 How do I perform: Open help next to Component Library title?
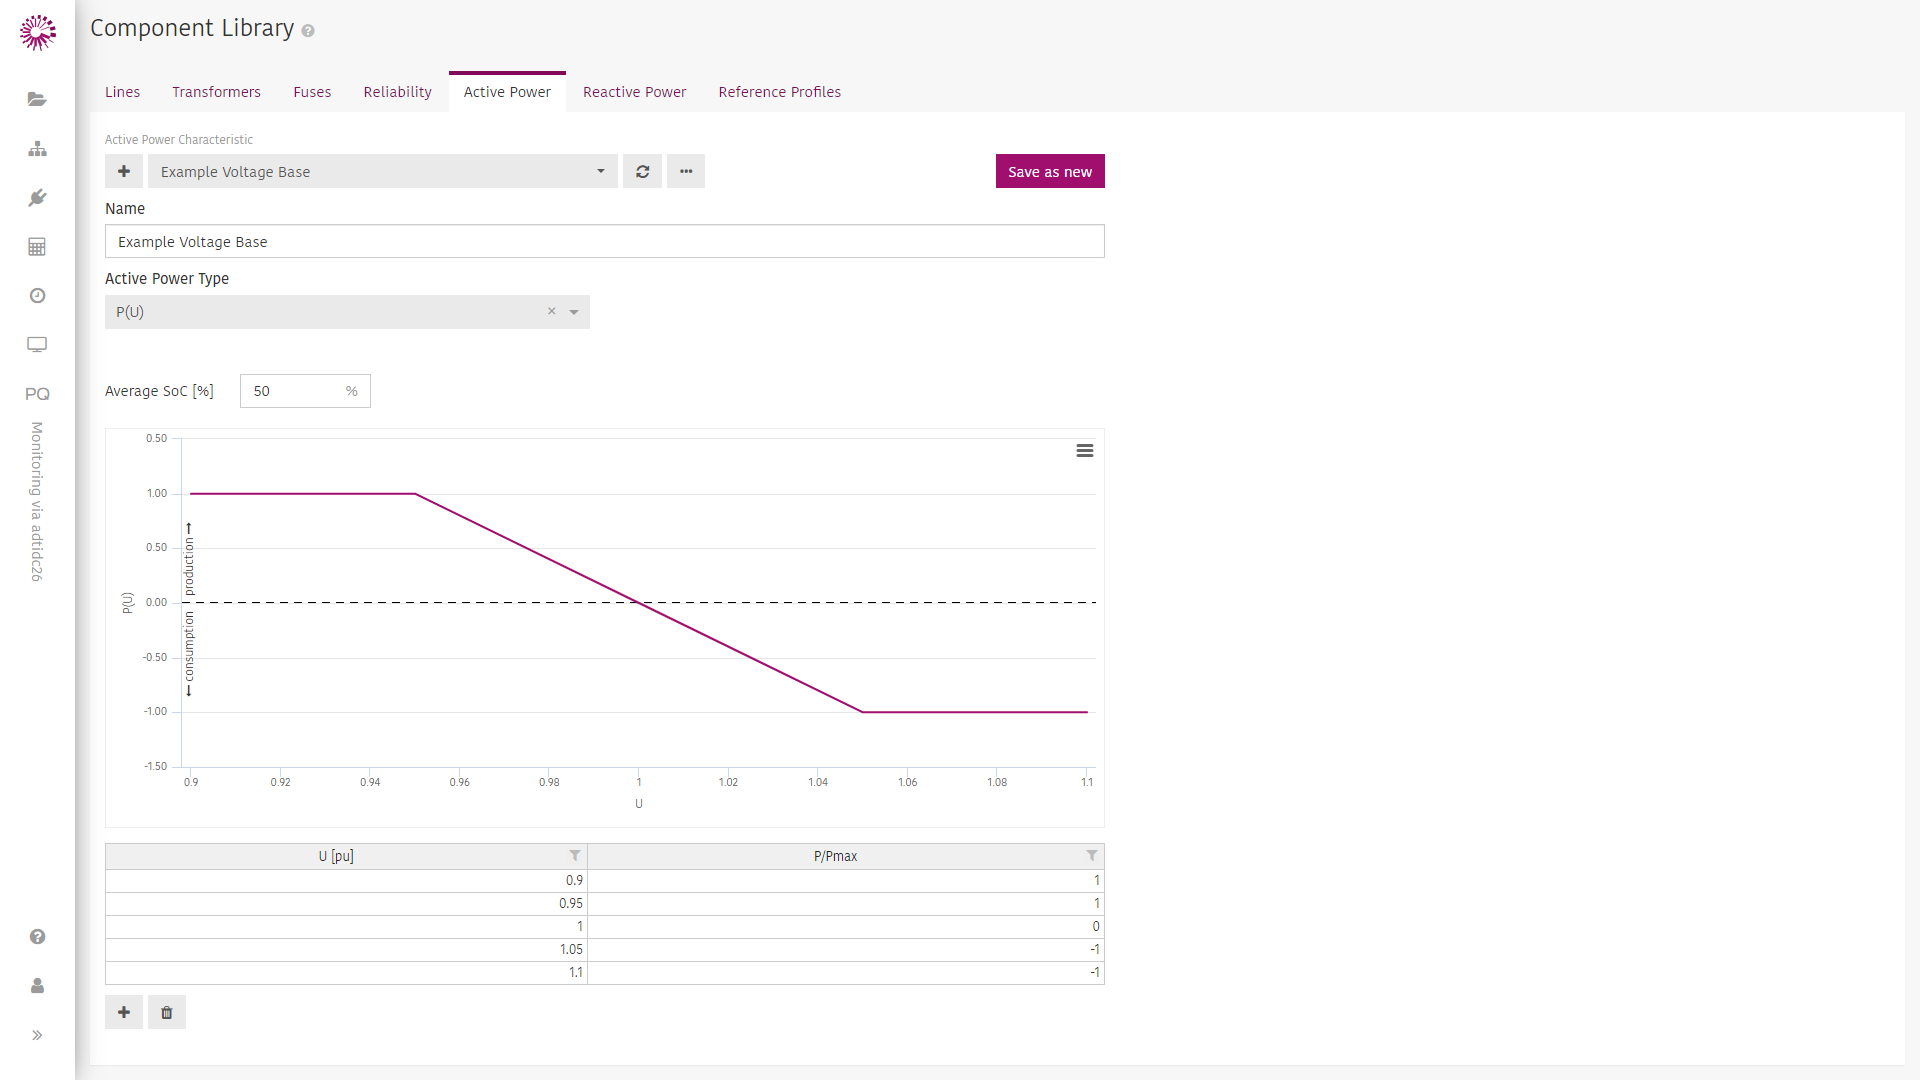[x=308, y=31]
